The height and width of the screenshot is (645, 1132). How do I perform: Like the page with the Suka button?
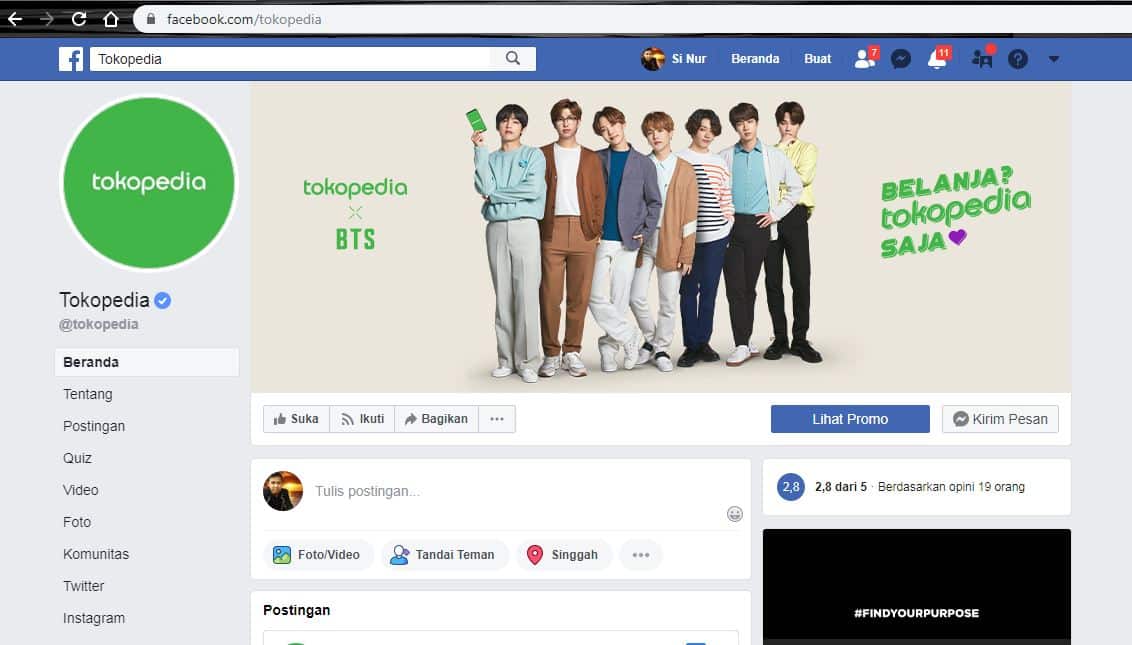point(296,419)
